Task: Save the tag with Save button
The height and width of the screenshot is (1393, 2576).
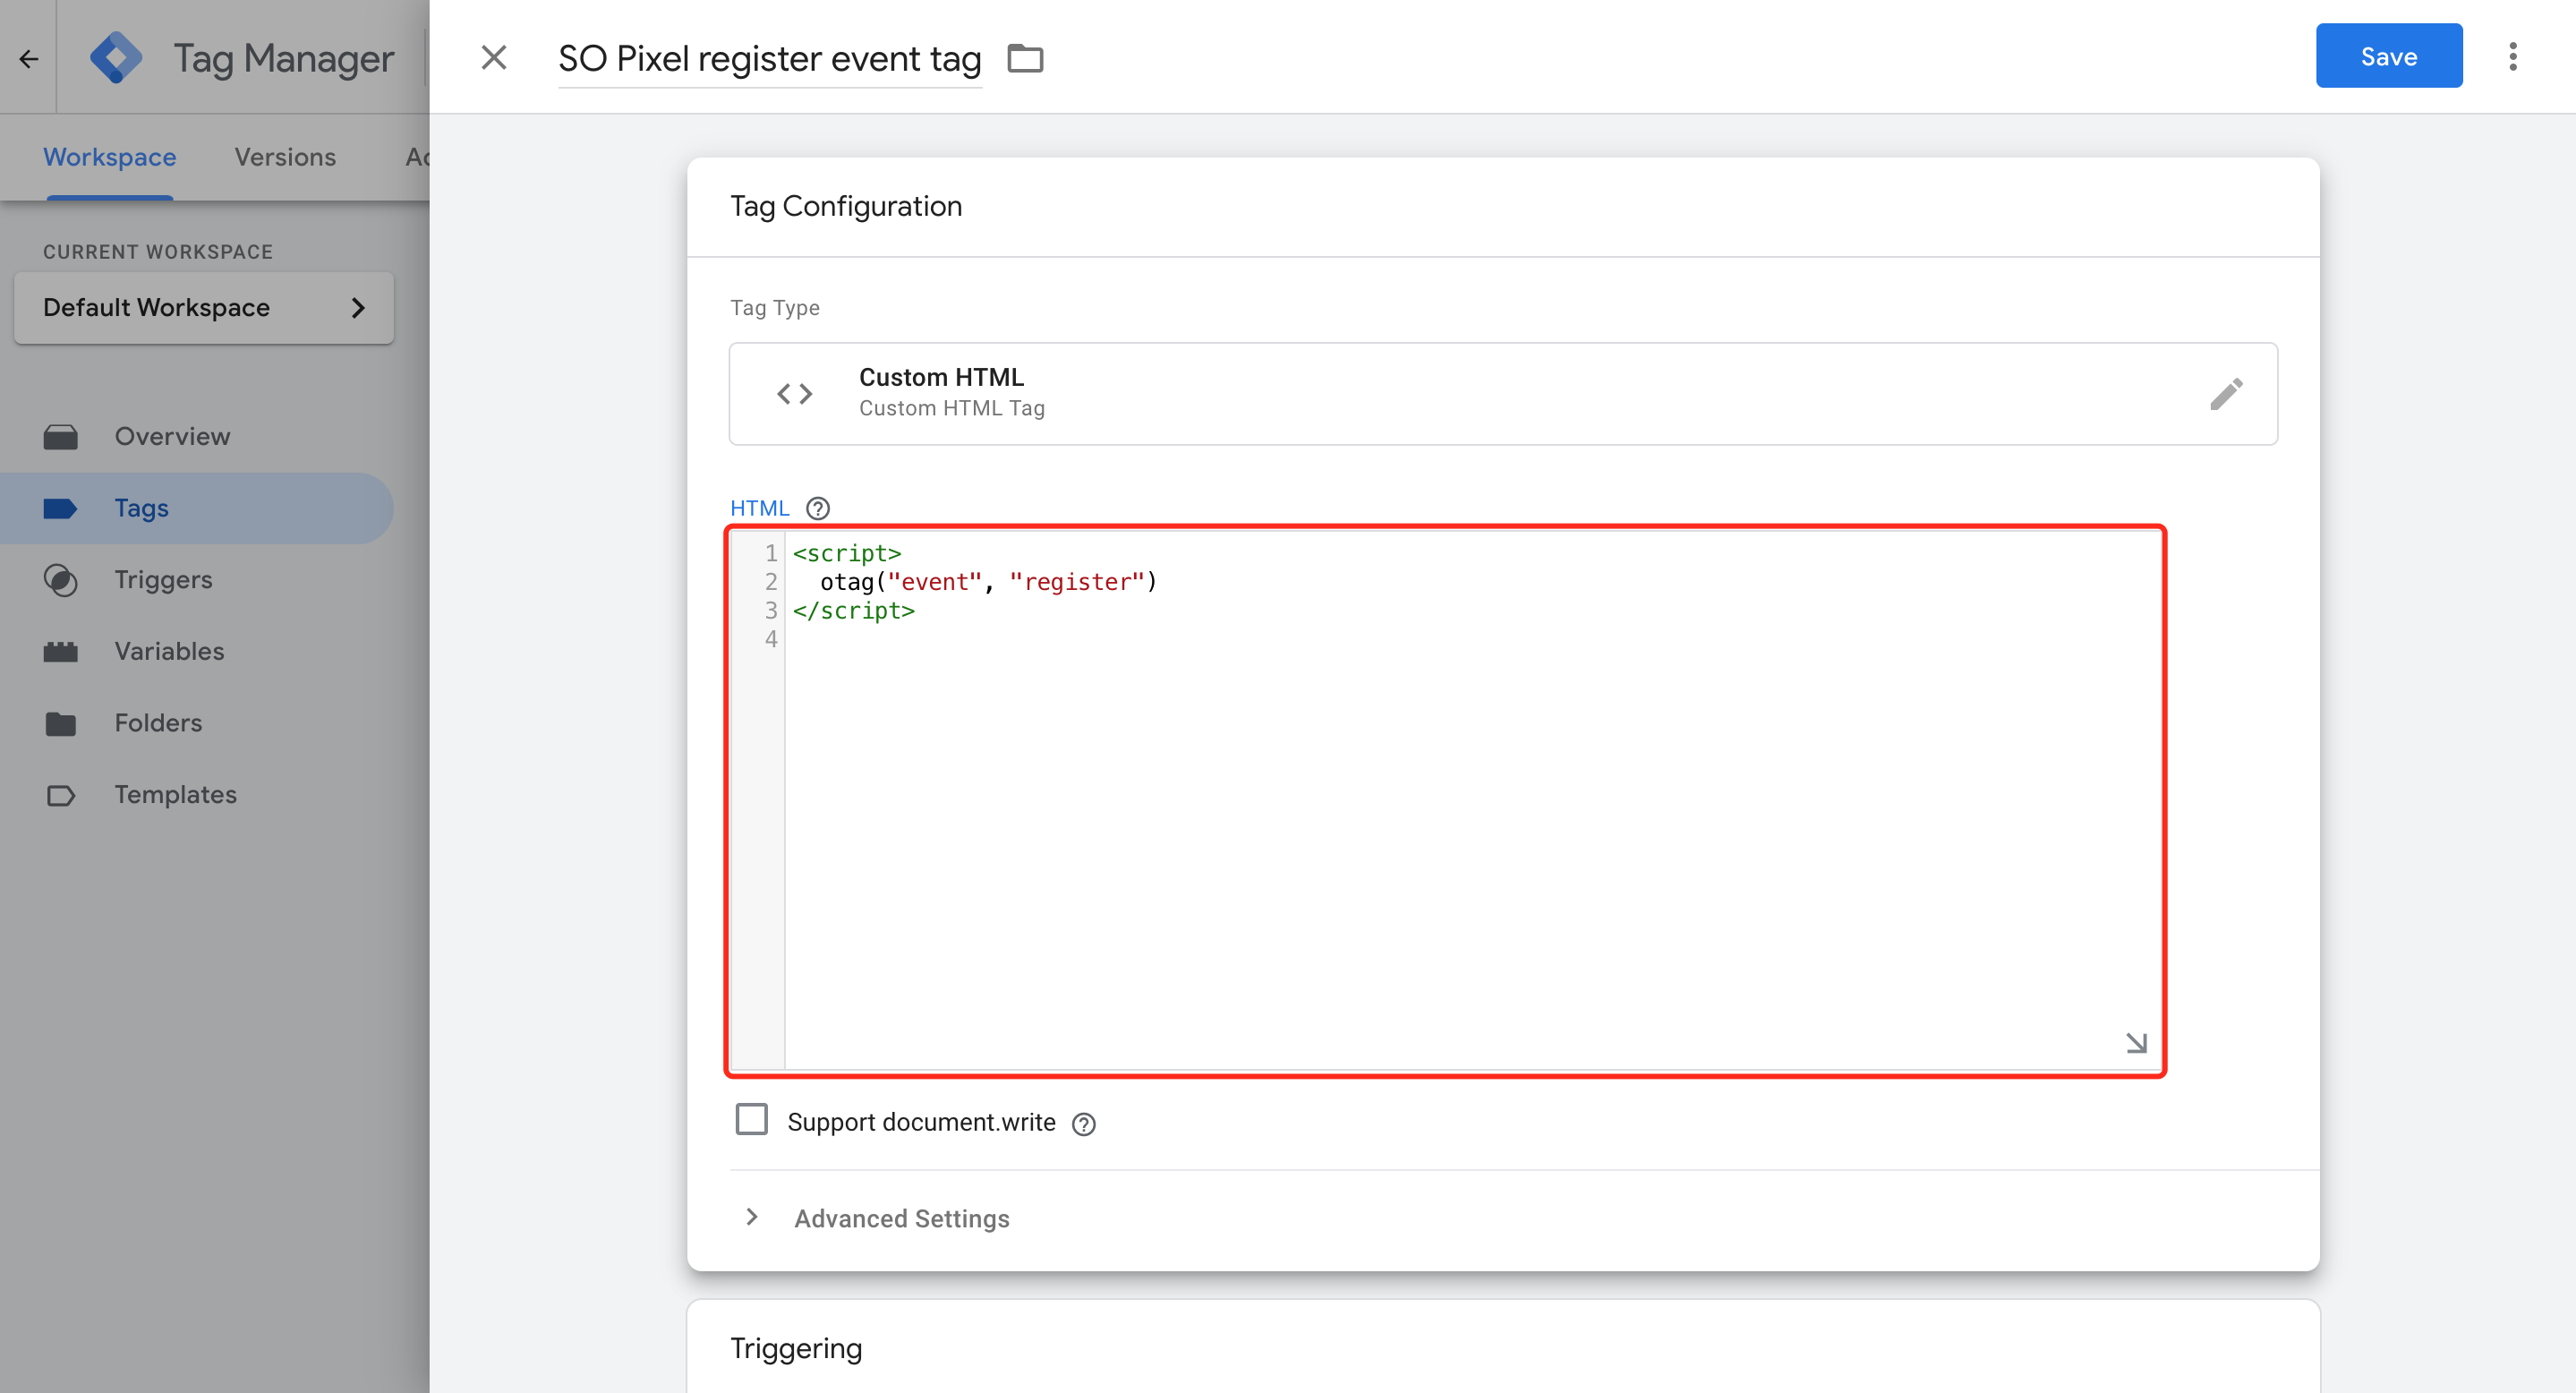Action: point(2389,56)
